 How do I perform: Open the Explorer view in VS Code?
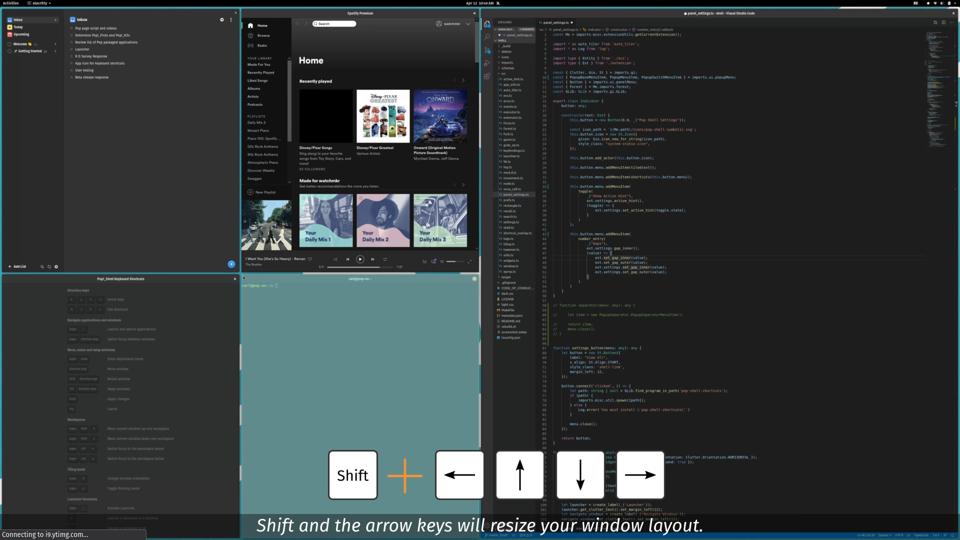tap(487, 24)
